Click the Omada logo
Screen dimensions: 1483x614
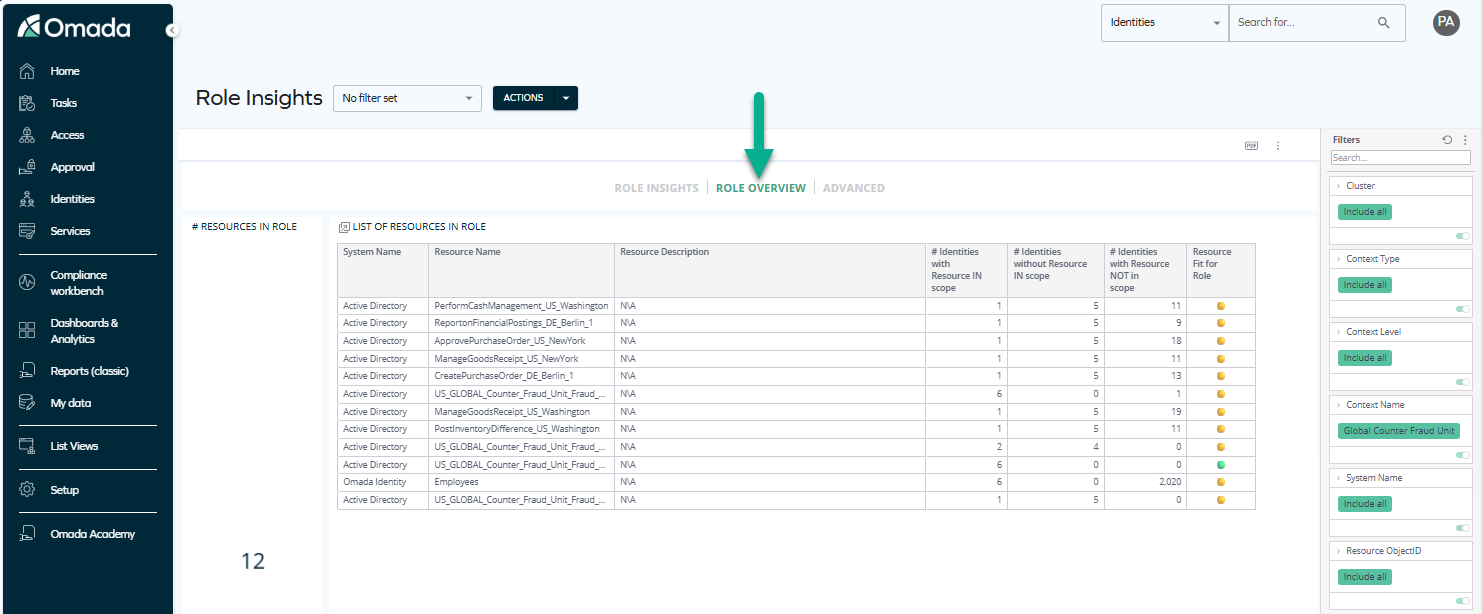click(x=74, y=27)
